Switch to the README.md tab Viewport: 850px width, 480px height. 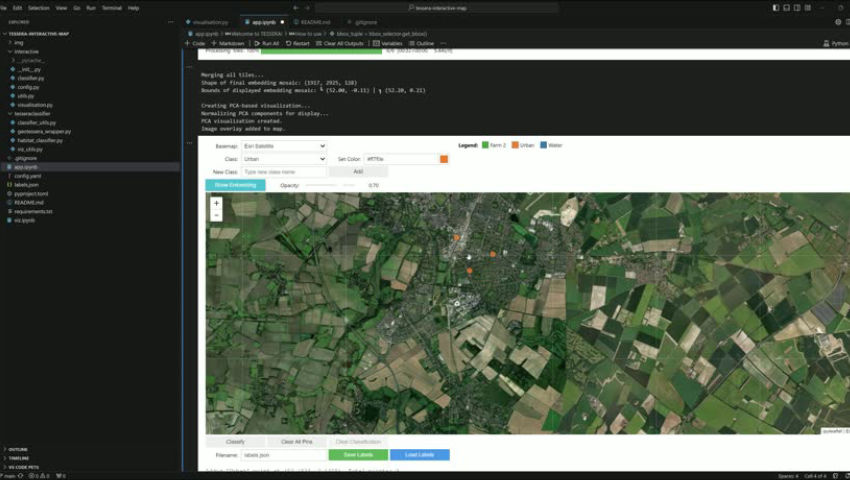click(x=313, y=22)
